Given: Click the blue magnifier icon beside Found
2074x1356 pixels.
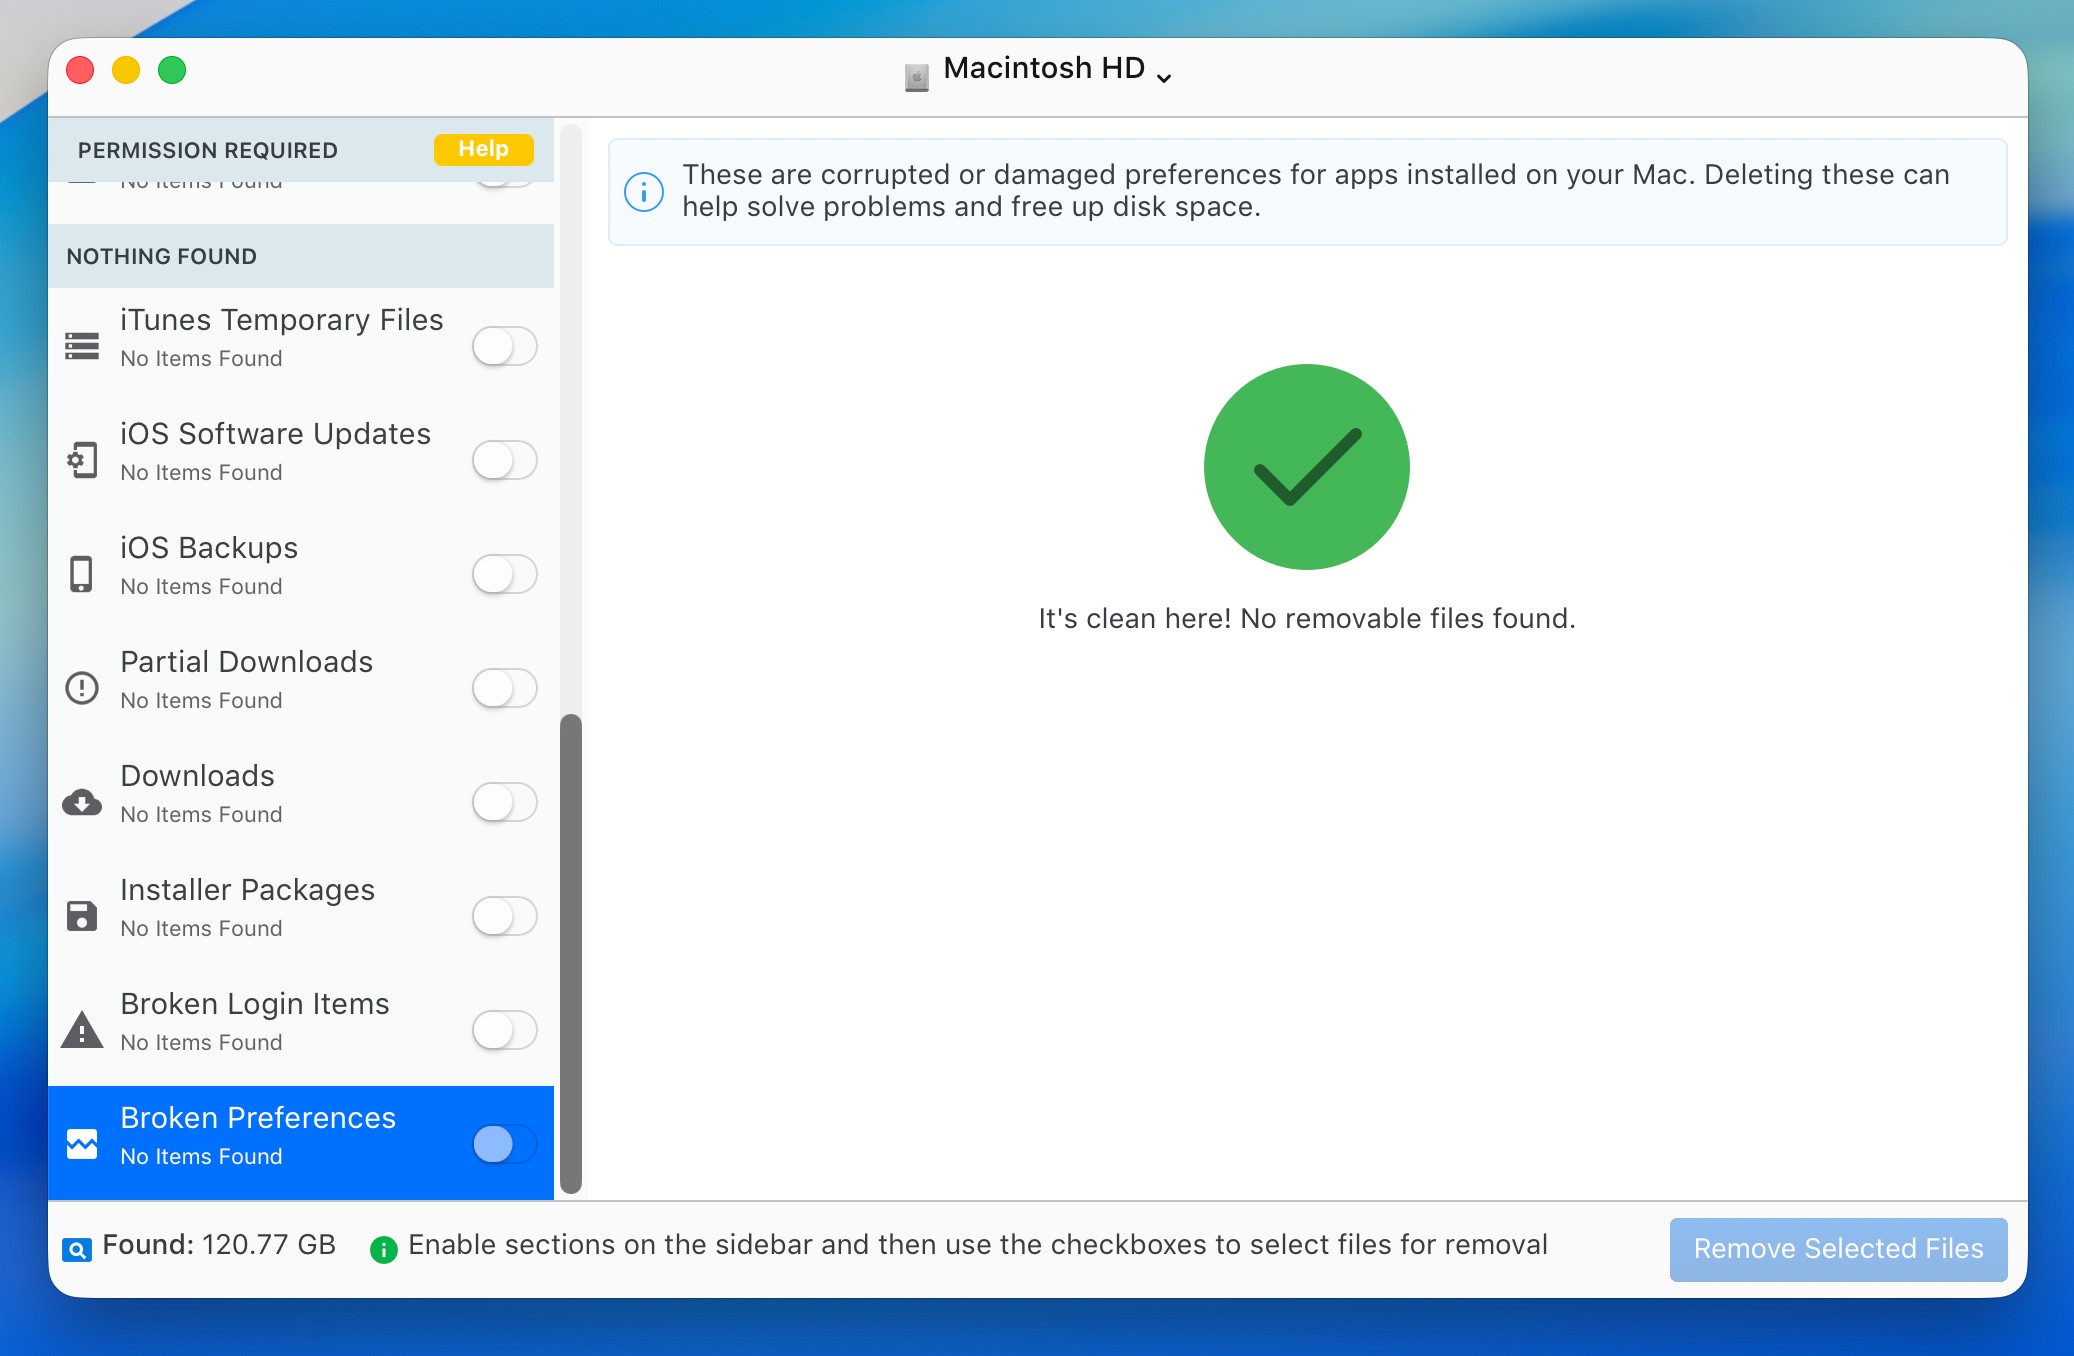Looking at the screenshot, I should click(x=77, y=1249).
